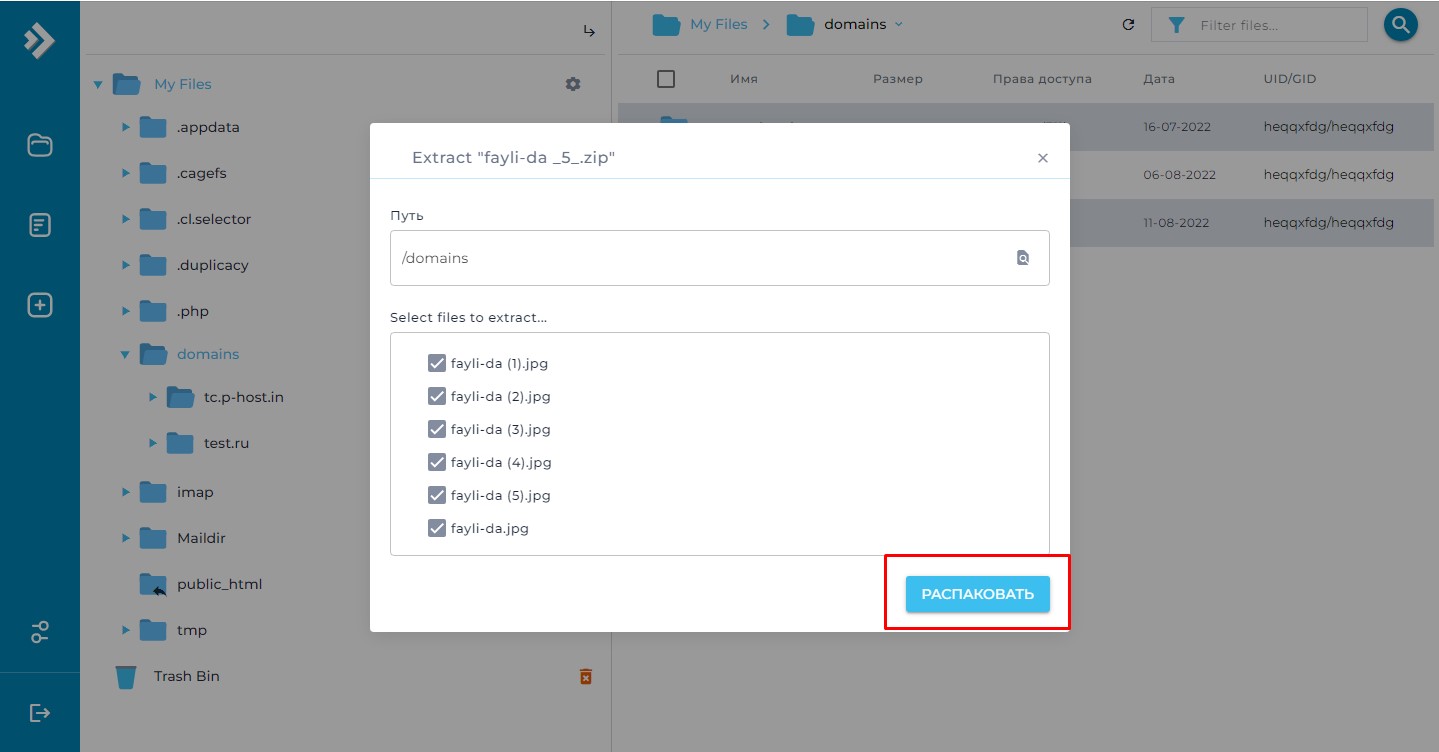The image size is (1439, 752).
Task: Sort by the Размер column header
Action: [898, 79]
